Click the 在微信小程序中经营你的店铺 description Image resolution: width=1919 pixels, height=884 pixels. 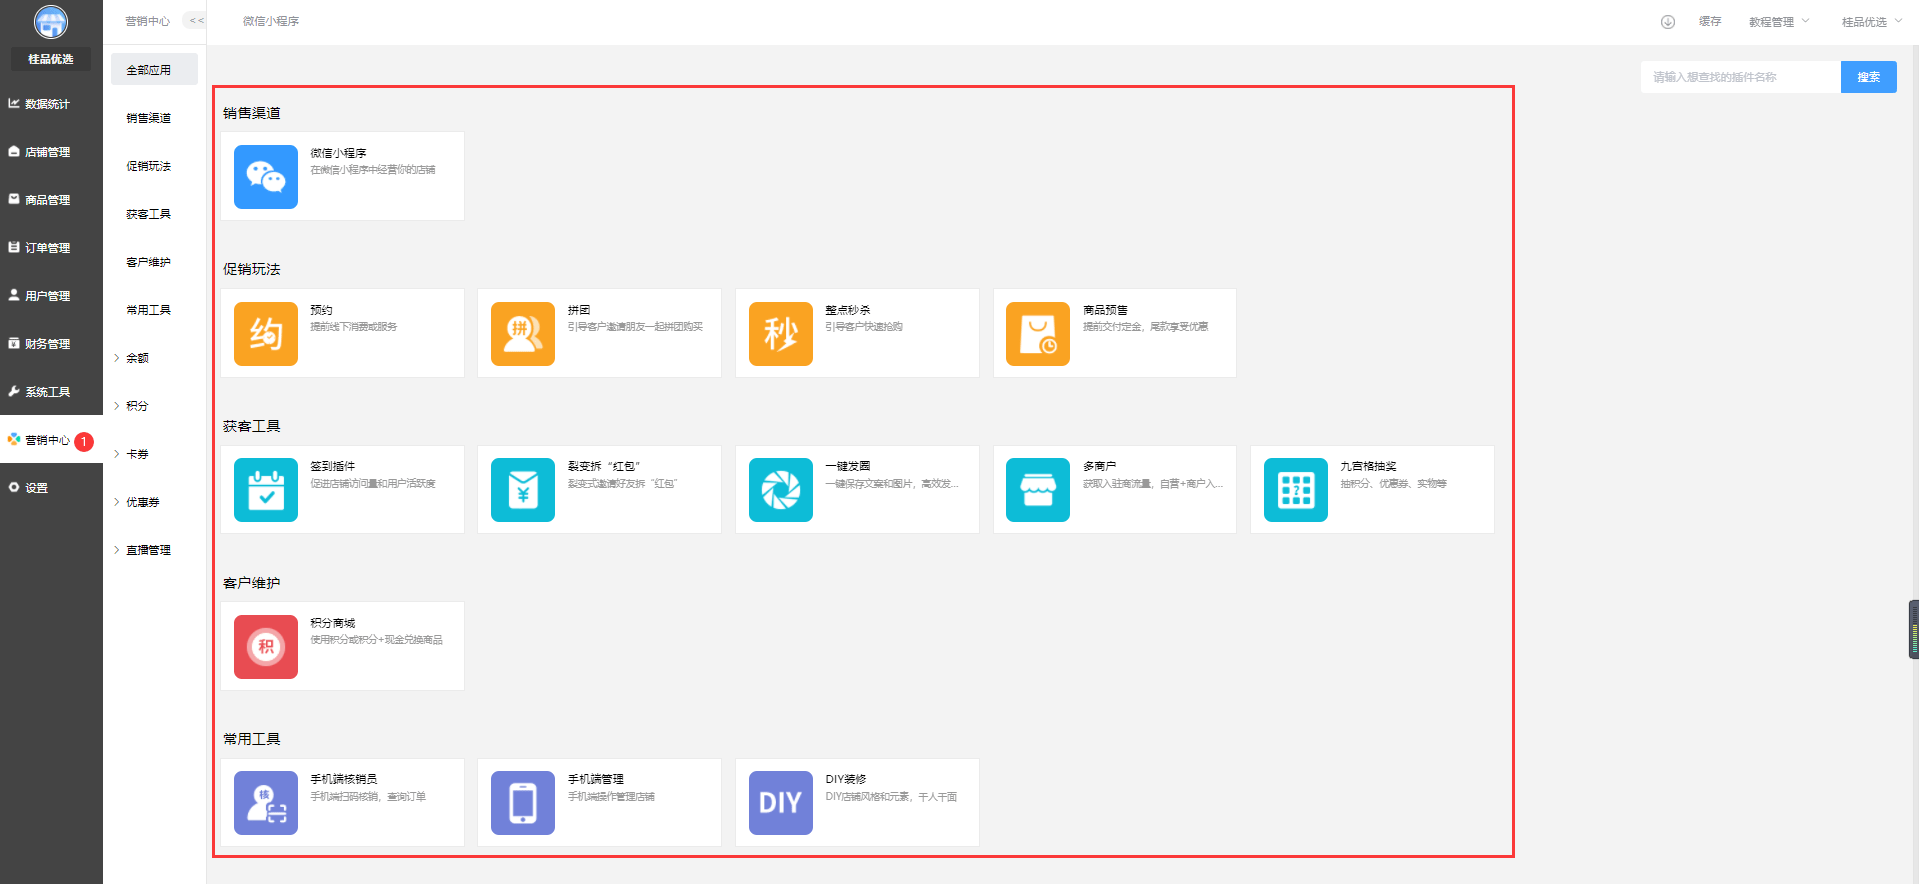click(x=373, y=170)
